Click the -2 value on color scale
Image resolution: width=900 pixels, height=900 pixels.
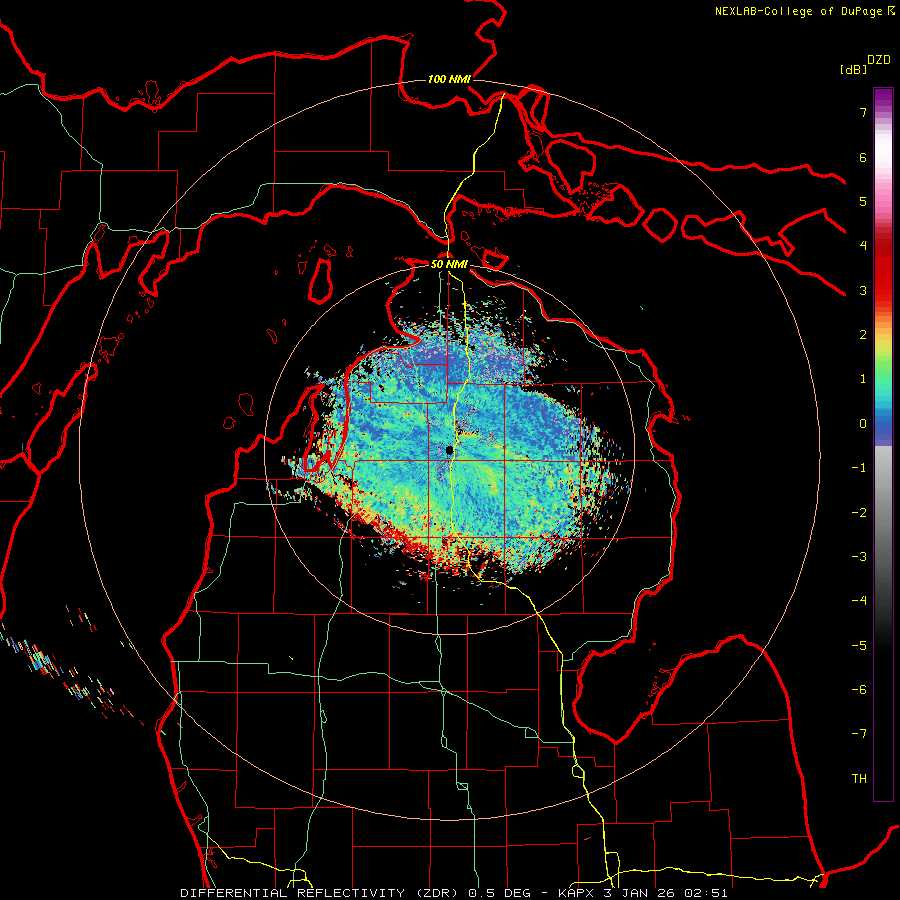(859, 513)
